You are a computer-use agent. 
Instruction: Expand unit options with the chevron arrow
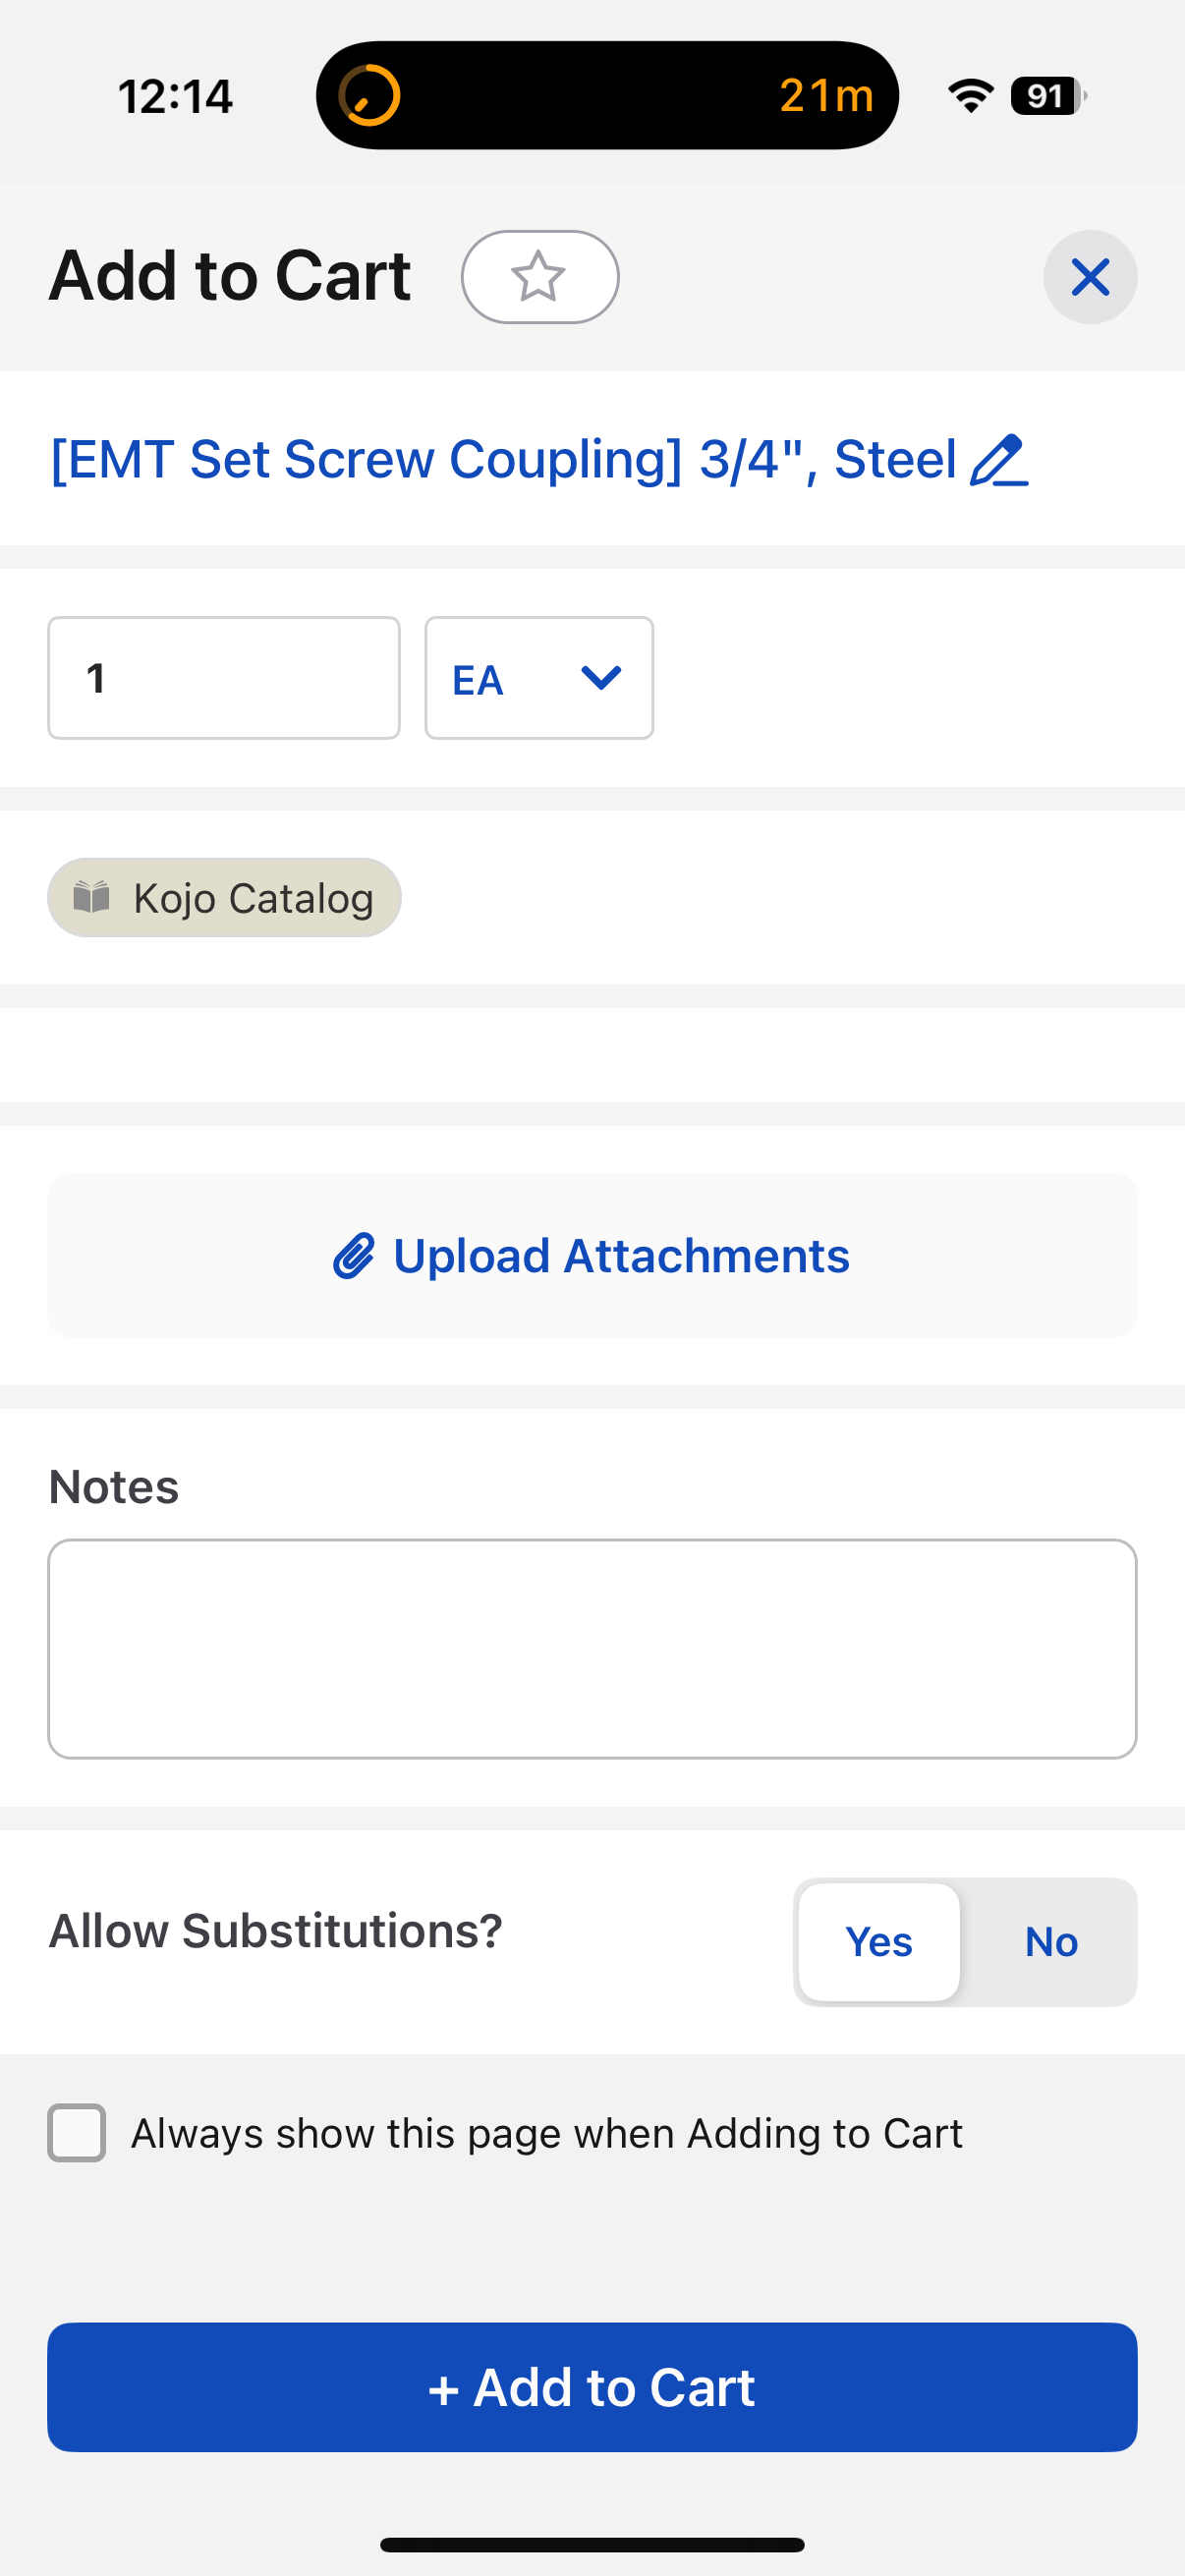point(601,678)
